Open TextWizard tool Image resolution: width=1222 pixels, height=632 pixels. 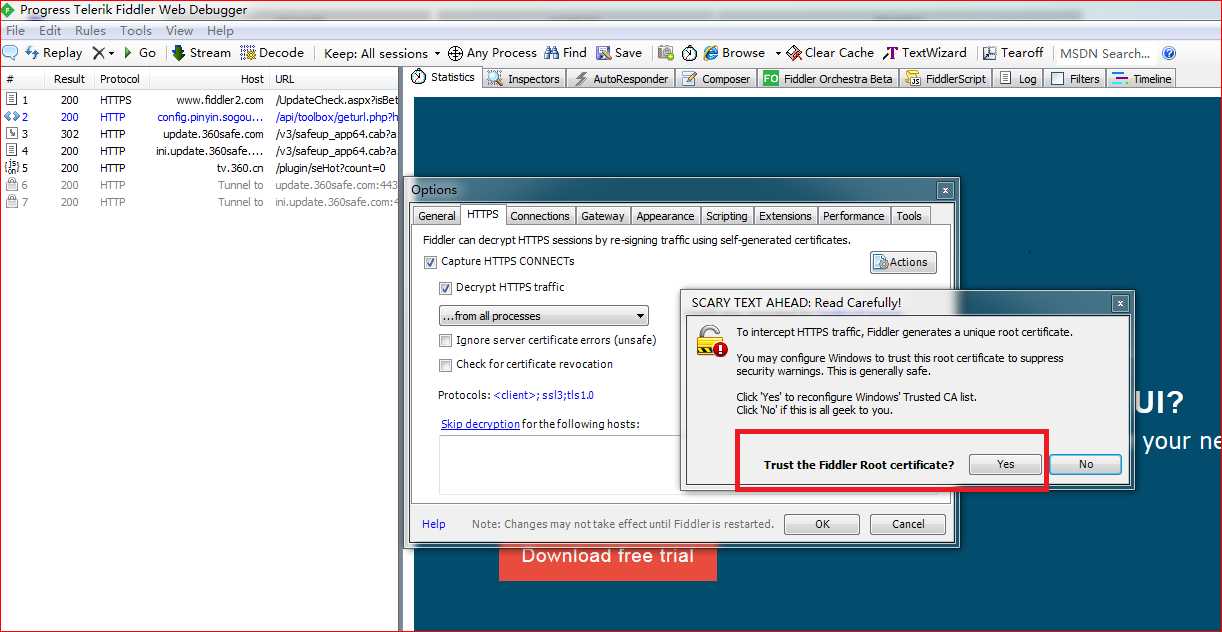[925, 53]
